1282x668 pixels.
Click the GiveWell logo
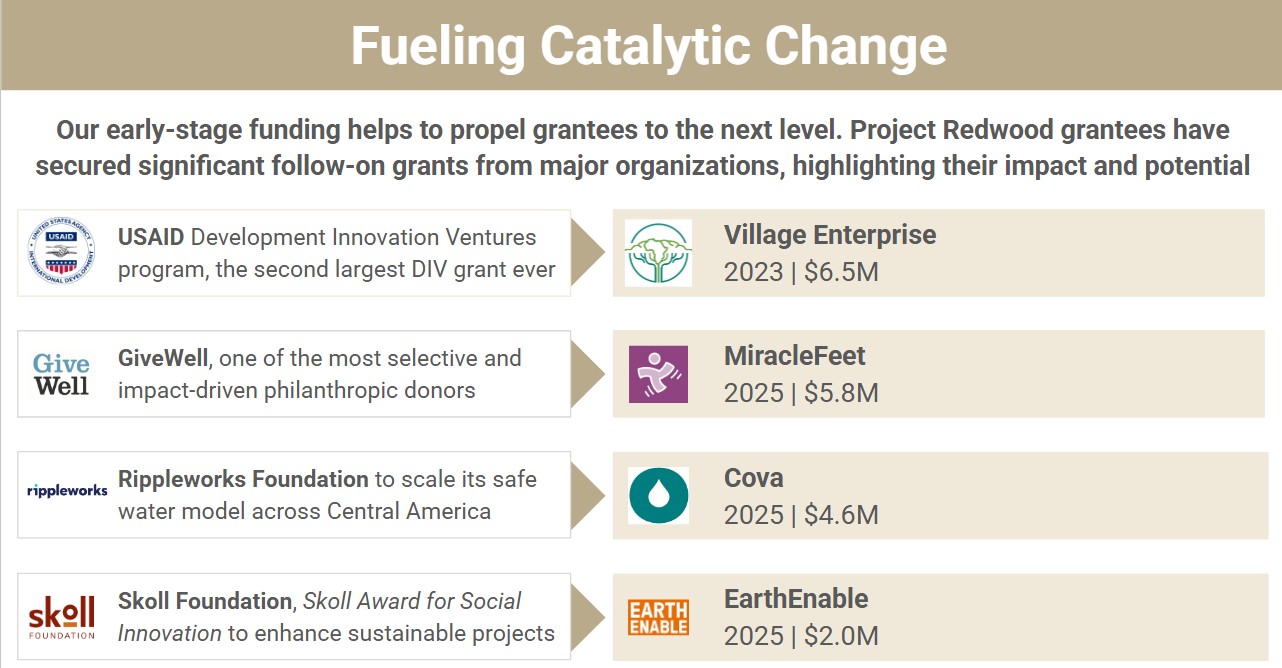(62, 374)
